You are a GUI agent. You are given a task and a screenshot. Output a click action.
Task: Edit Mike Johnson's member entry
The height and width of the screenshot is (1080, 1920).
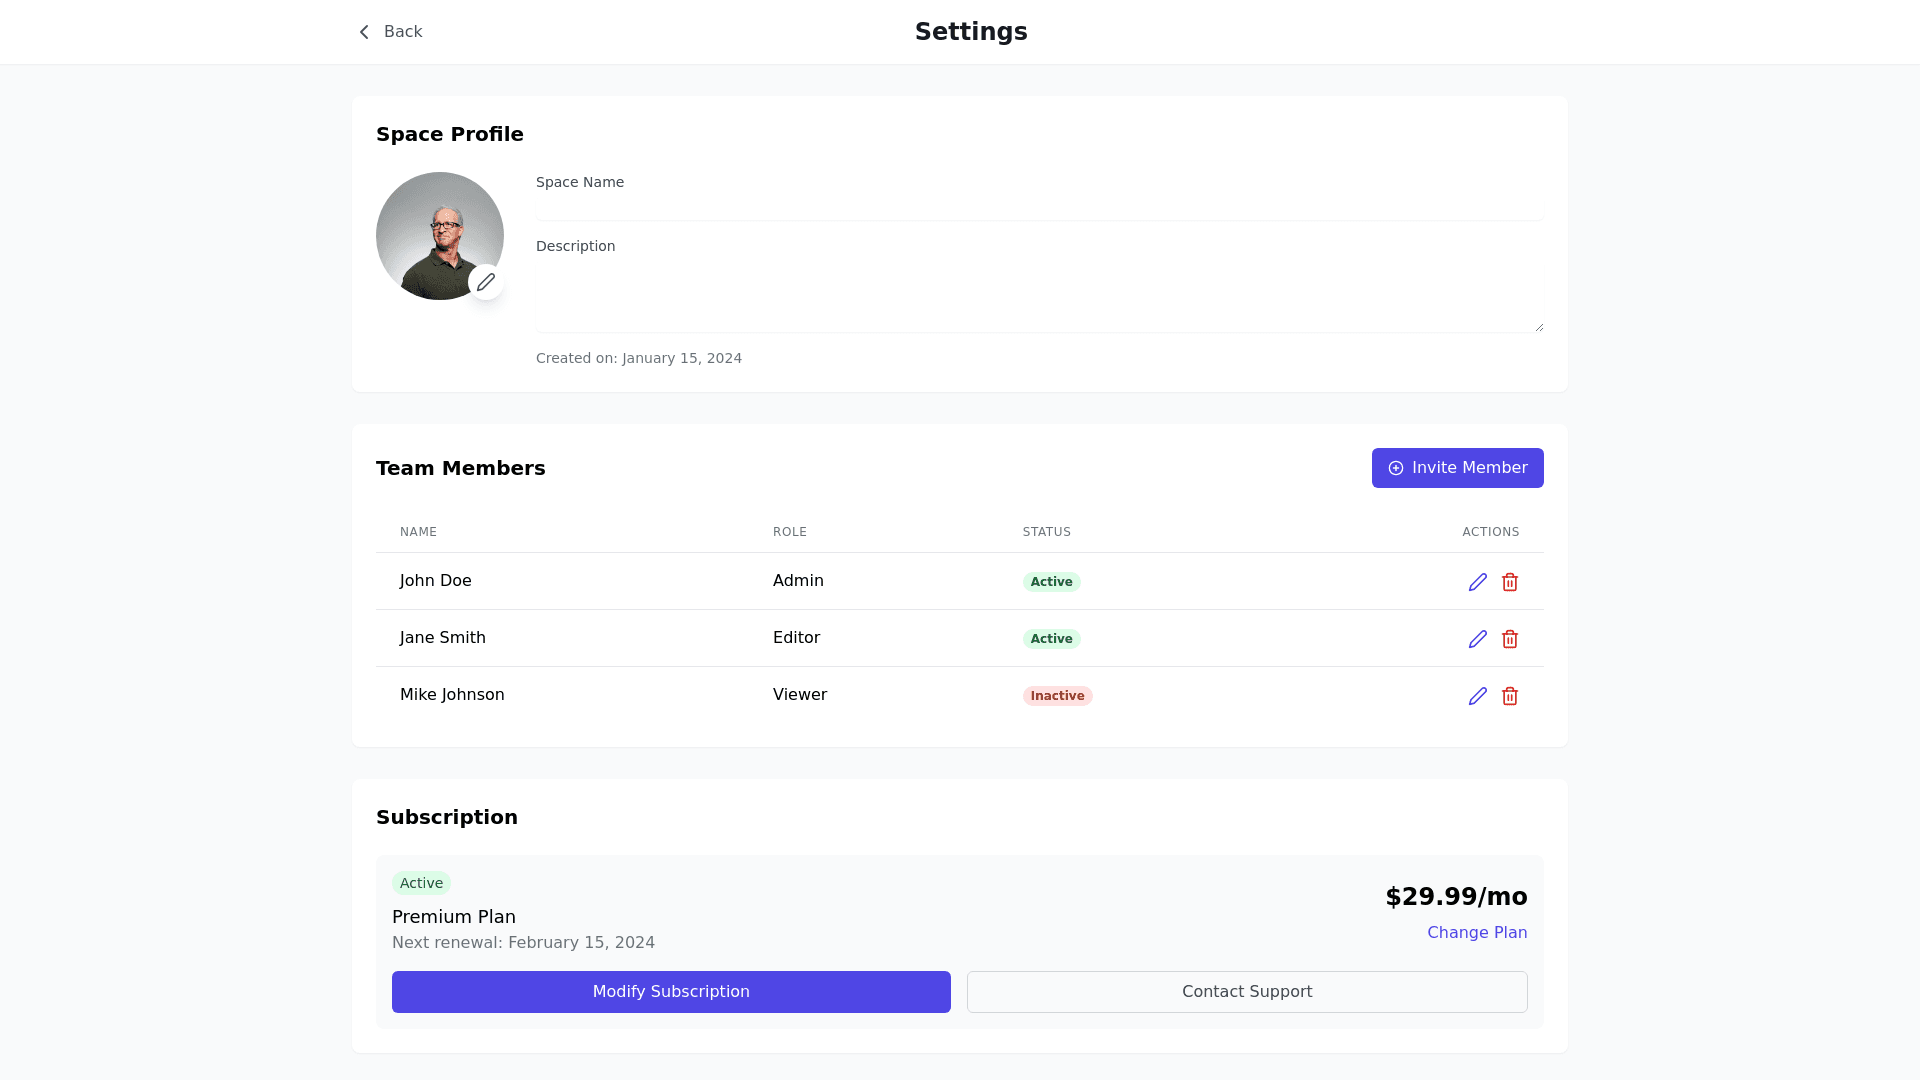pyautogui.click(x=1477, y=696)
